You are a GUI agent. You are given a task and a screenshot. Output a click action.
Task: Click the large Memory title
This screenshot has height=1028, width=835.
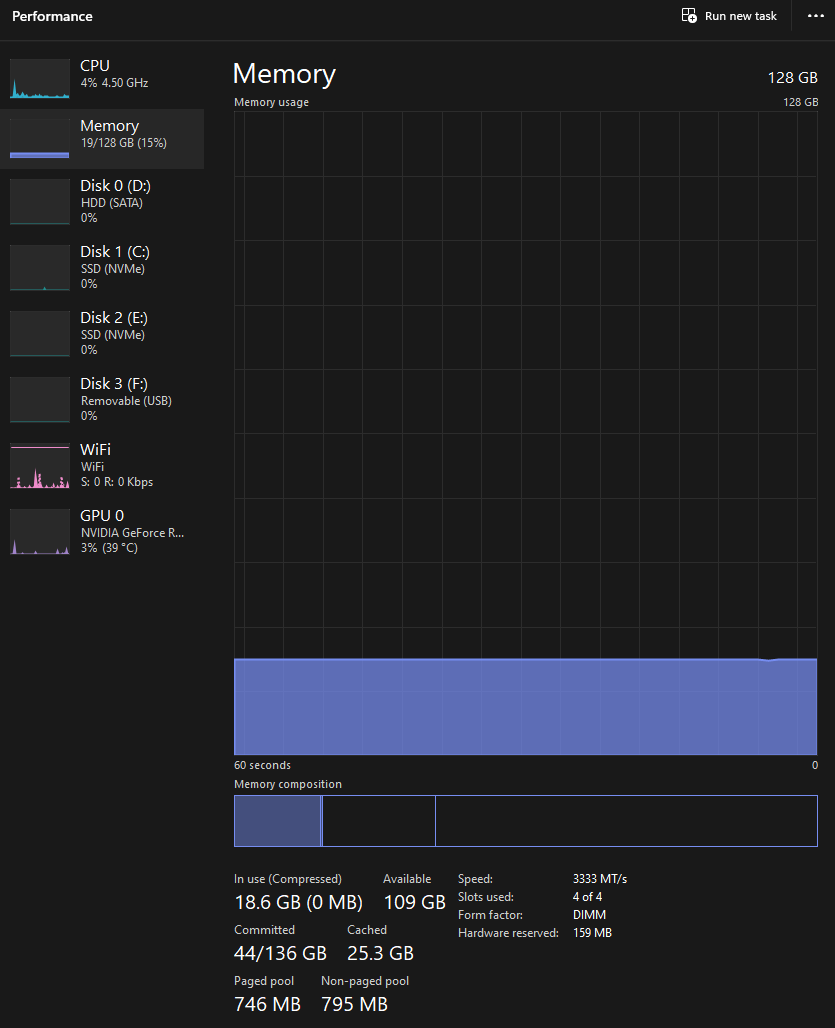coord(284,73)
